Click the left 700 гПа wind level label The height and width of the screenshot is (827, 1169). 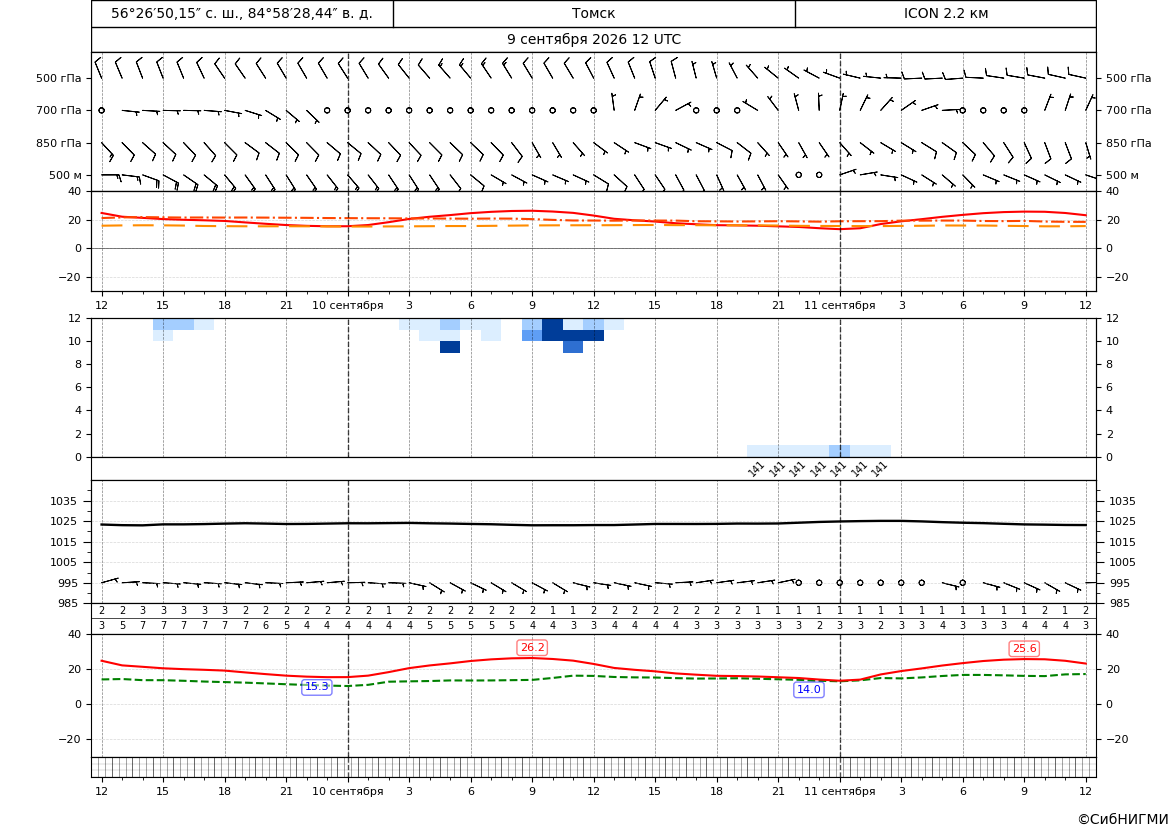[x=59, y=110]
